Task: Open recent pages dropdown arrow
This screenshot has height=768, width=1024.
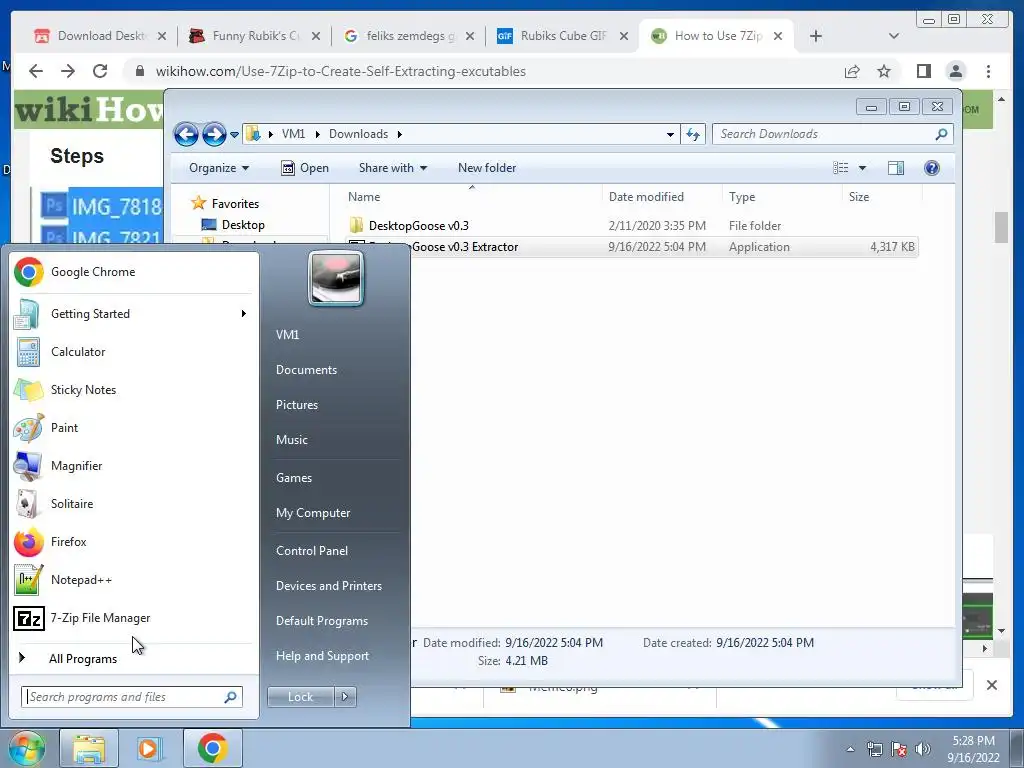Action: pos(234,135)
